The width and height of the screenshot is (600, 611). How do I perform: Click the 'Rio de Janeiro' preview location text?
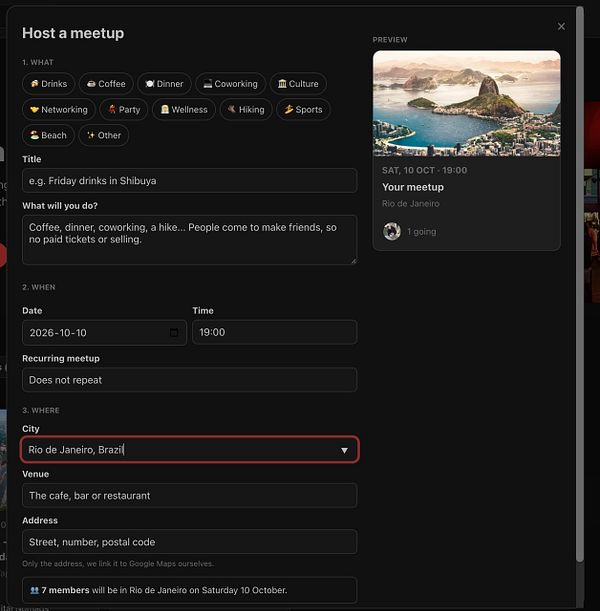410,203
